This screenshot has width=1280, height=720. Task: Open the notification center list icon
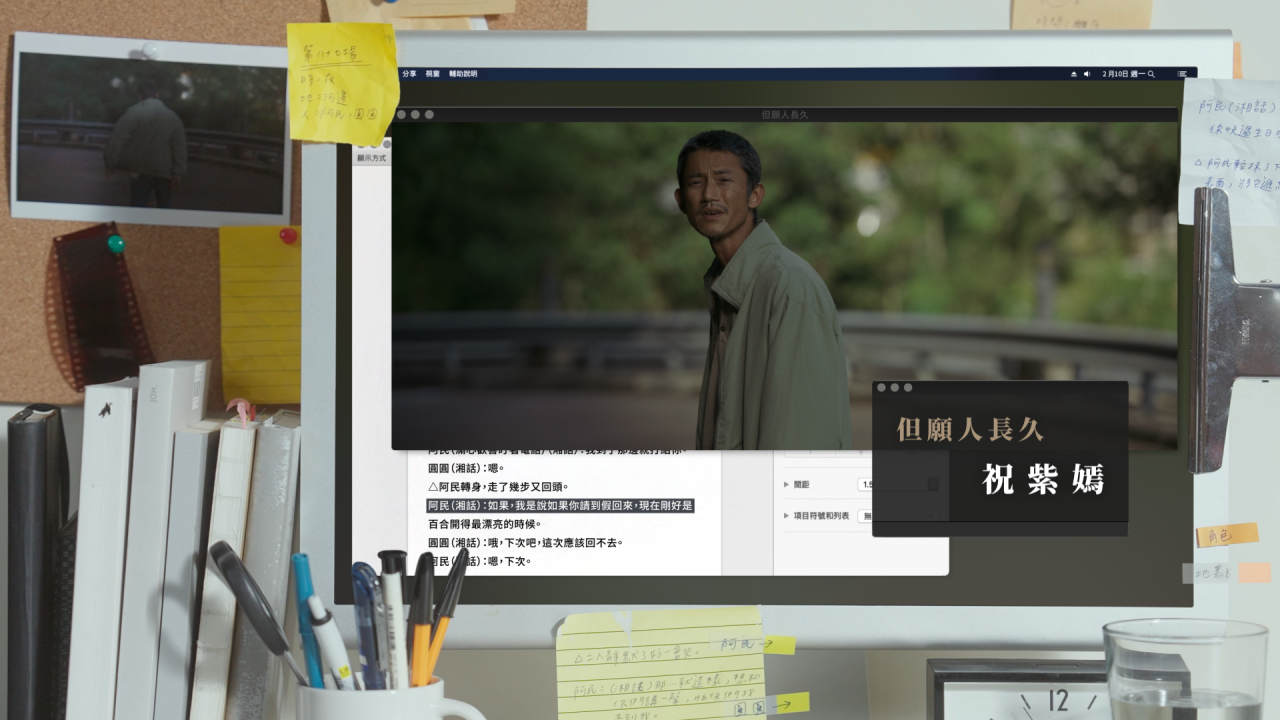[x=1182, y=74]
